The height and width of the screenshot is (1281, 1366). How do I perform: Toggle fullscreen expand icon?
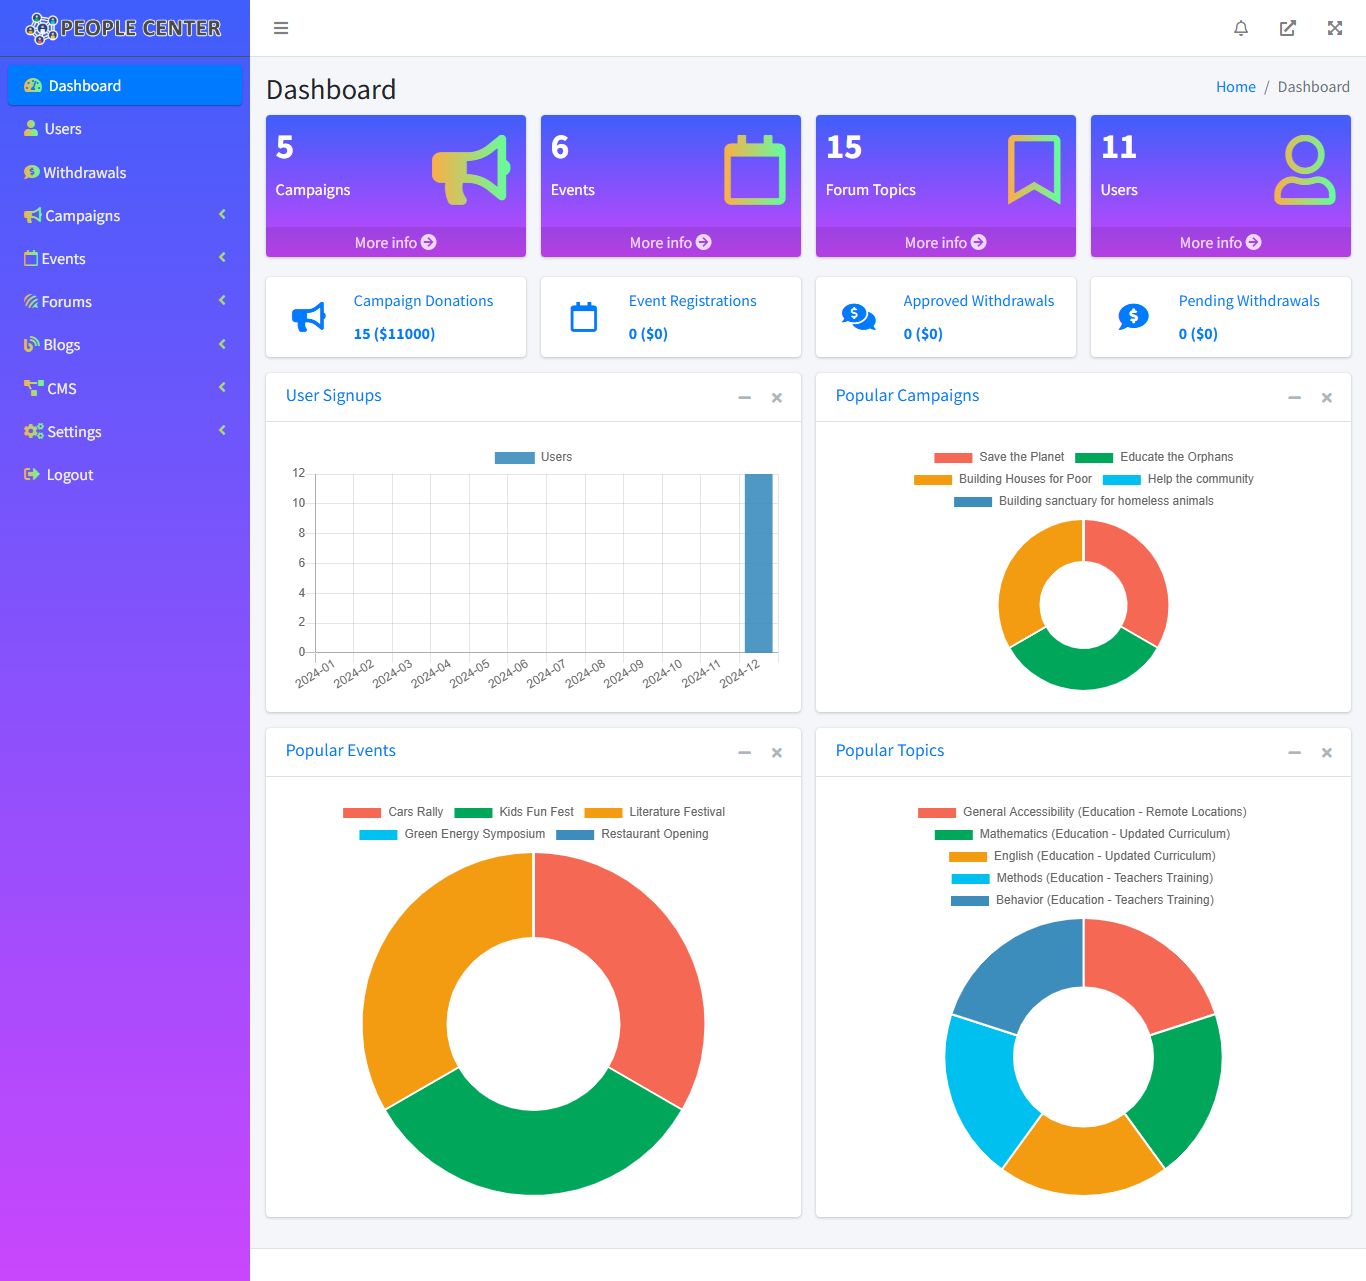pos(1335,28)
